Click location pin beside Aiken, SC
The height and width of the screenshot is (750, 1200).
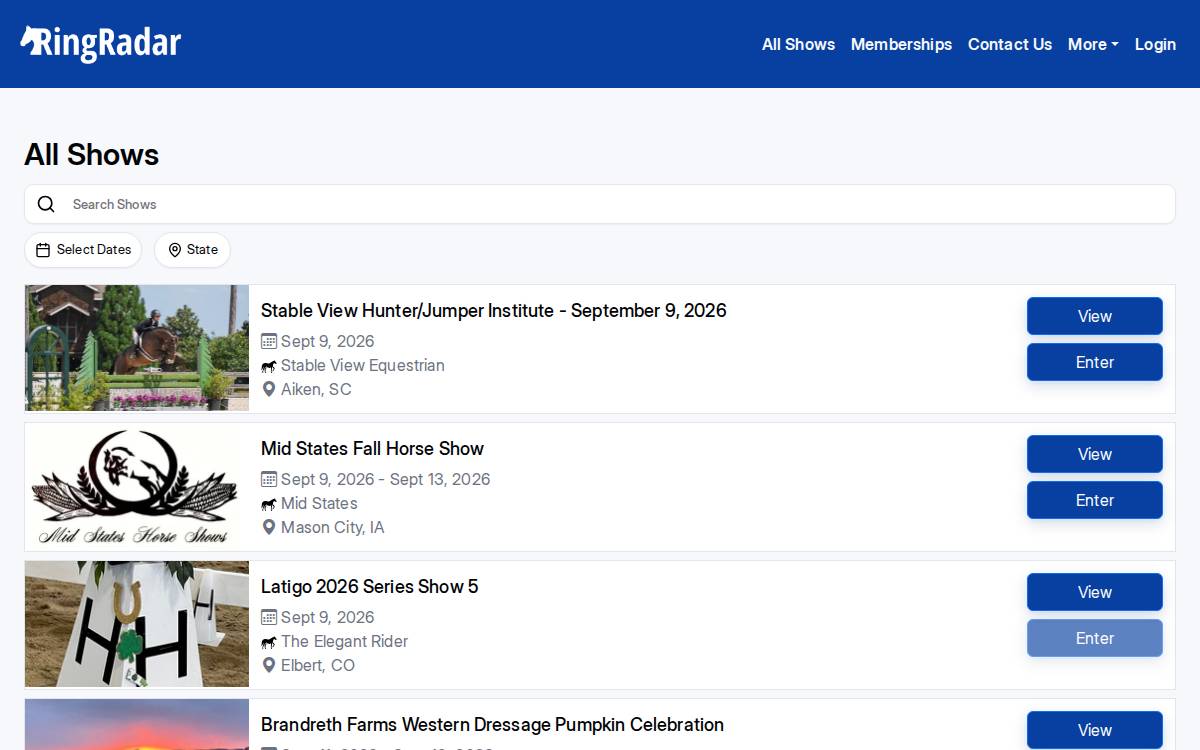pyautogui.click(x=269, y=389)
